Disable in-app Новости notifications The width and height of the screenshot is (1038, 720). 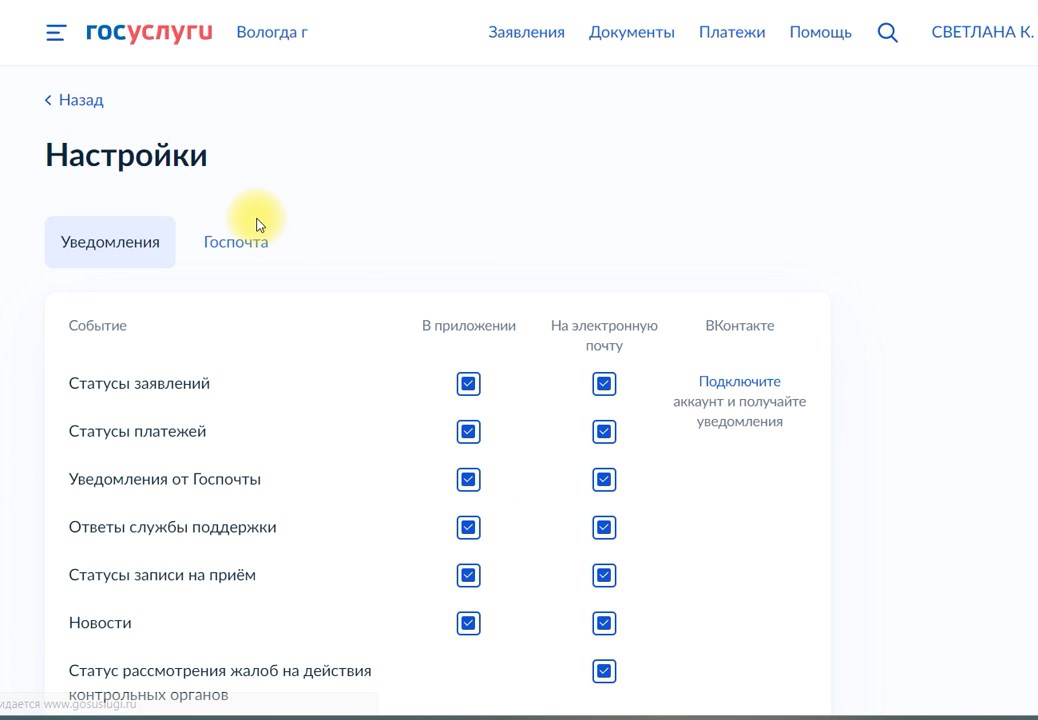468,623
